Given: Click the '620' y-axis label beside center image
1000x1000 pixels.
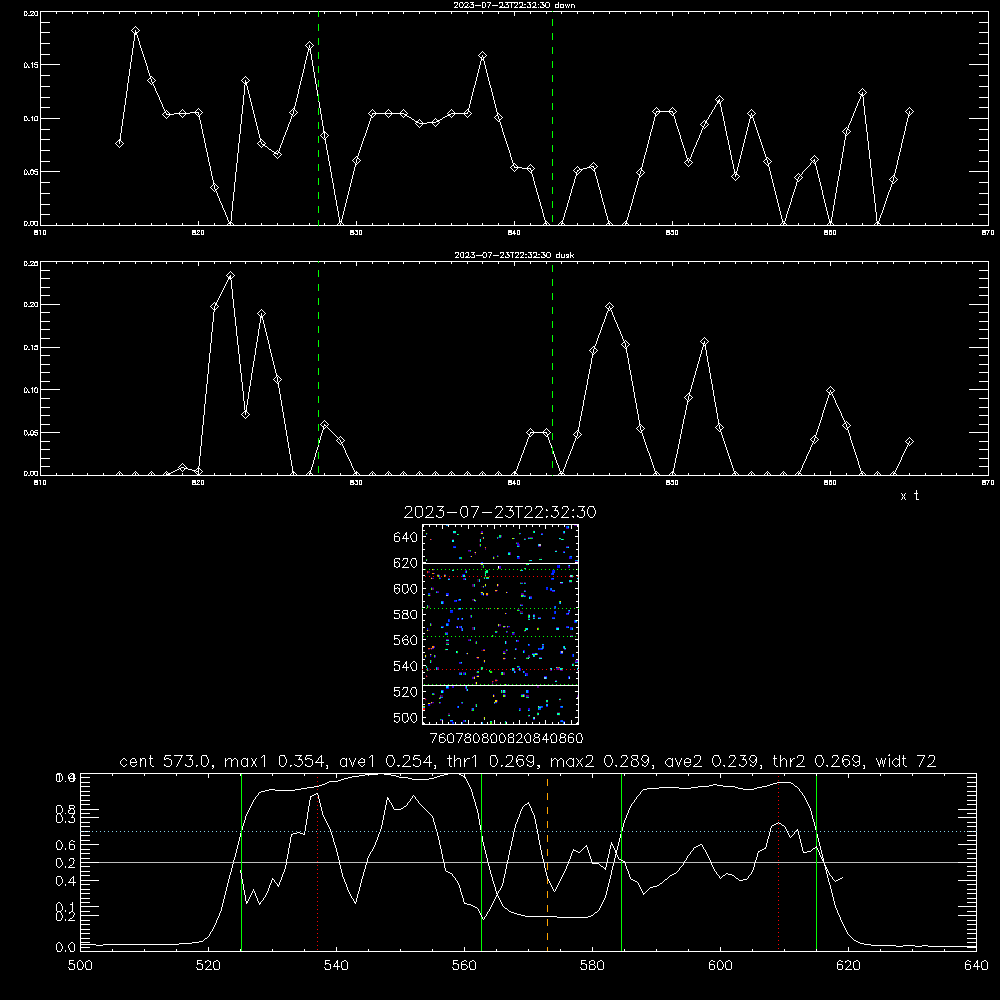Looking at the screenshot, I should (x=406, y=563).
